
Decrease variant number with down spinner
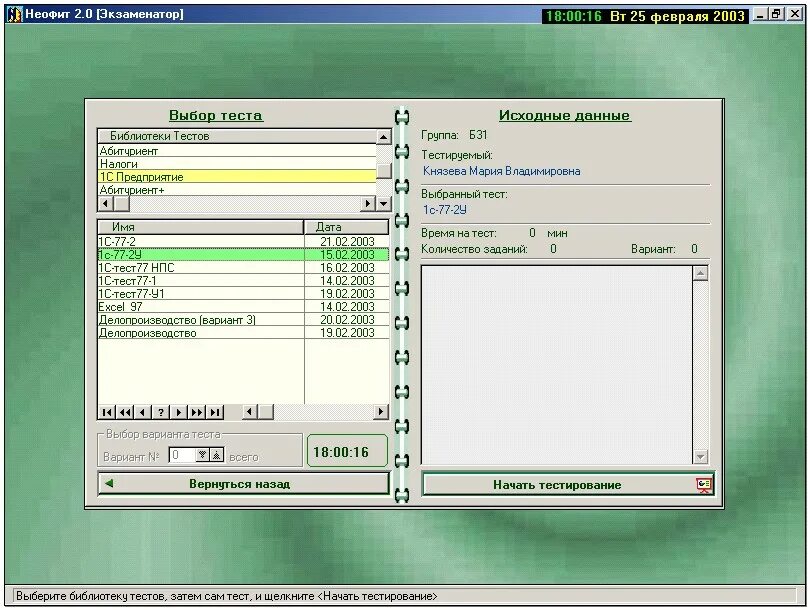click(x=202, y=455)
